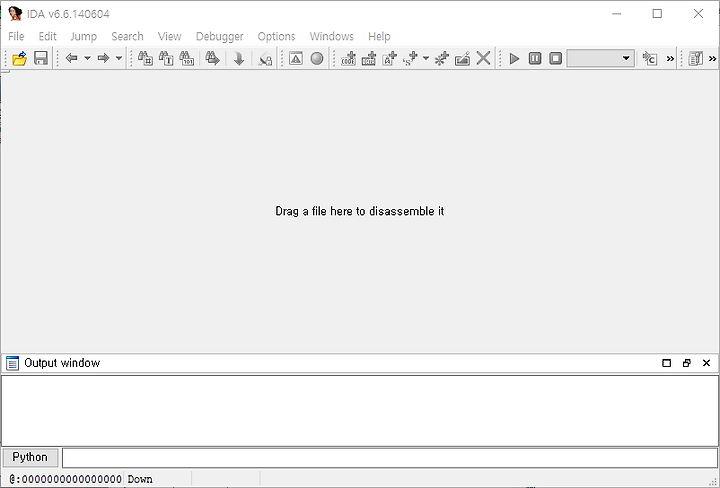Open the debugger selection combo box
The image size is (720, 488).
(601, 58)
